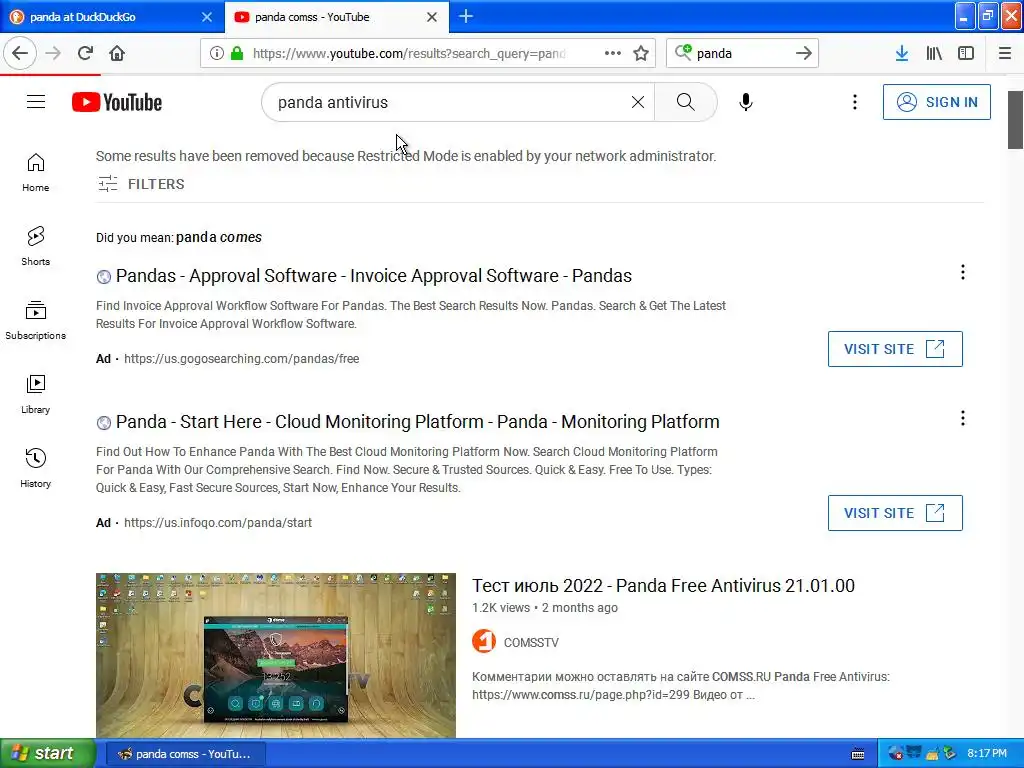
Task: Click the SIGN IN button
Action: pyautogui.click(x=936, y=102)
